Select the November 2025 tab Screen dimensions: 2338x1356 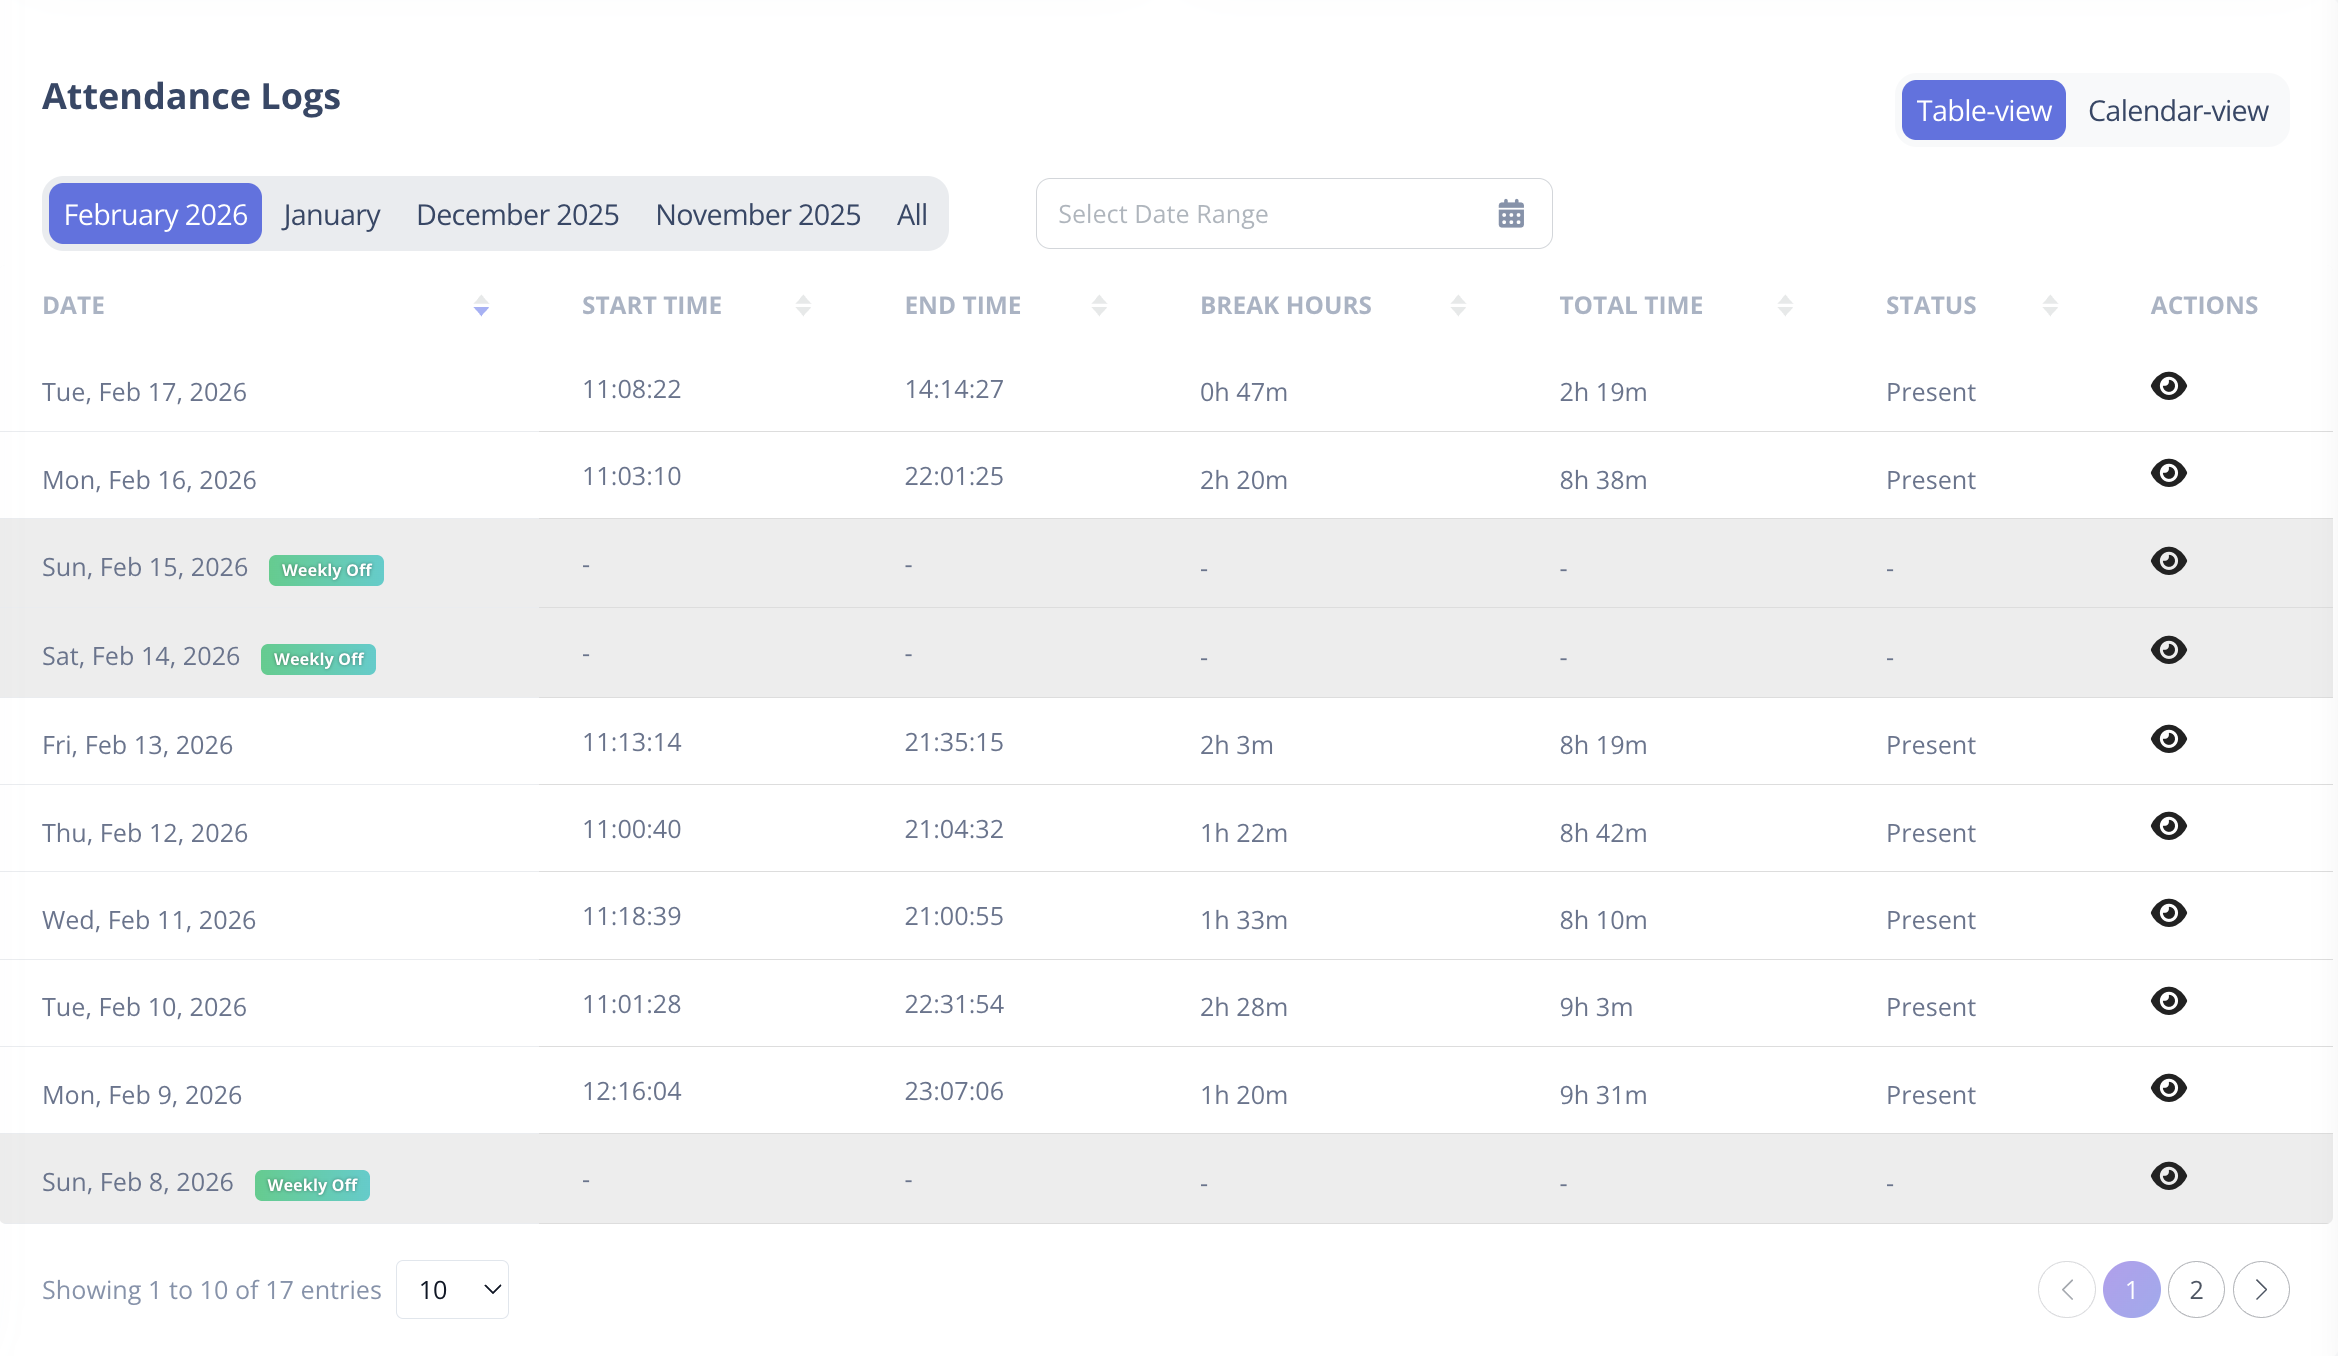tap(758, 214)
